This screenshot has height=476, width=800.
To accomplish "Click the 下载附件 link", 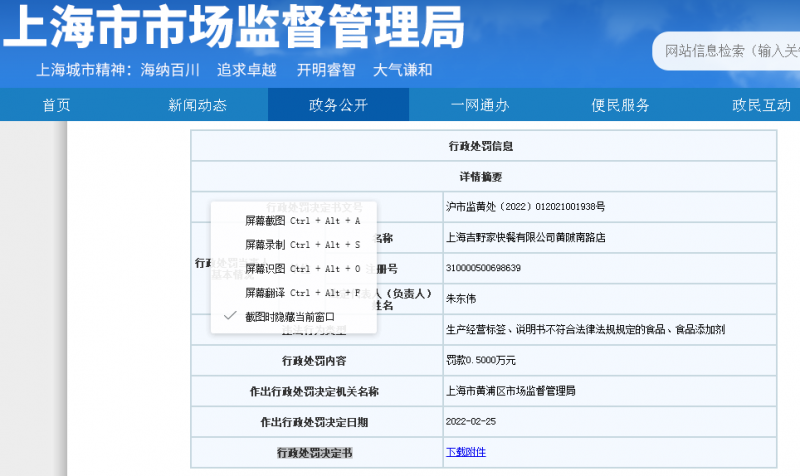I will [x=466, y=452].
